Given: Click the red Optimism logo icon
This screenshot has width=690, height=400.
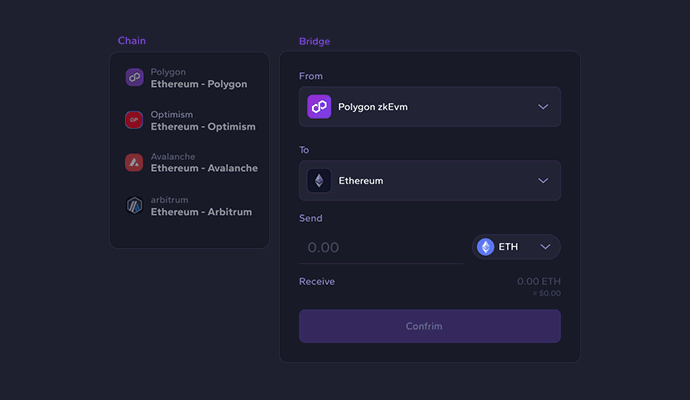Looking at the screenshot, I should tap(134, 120).
